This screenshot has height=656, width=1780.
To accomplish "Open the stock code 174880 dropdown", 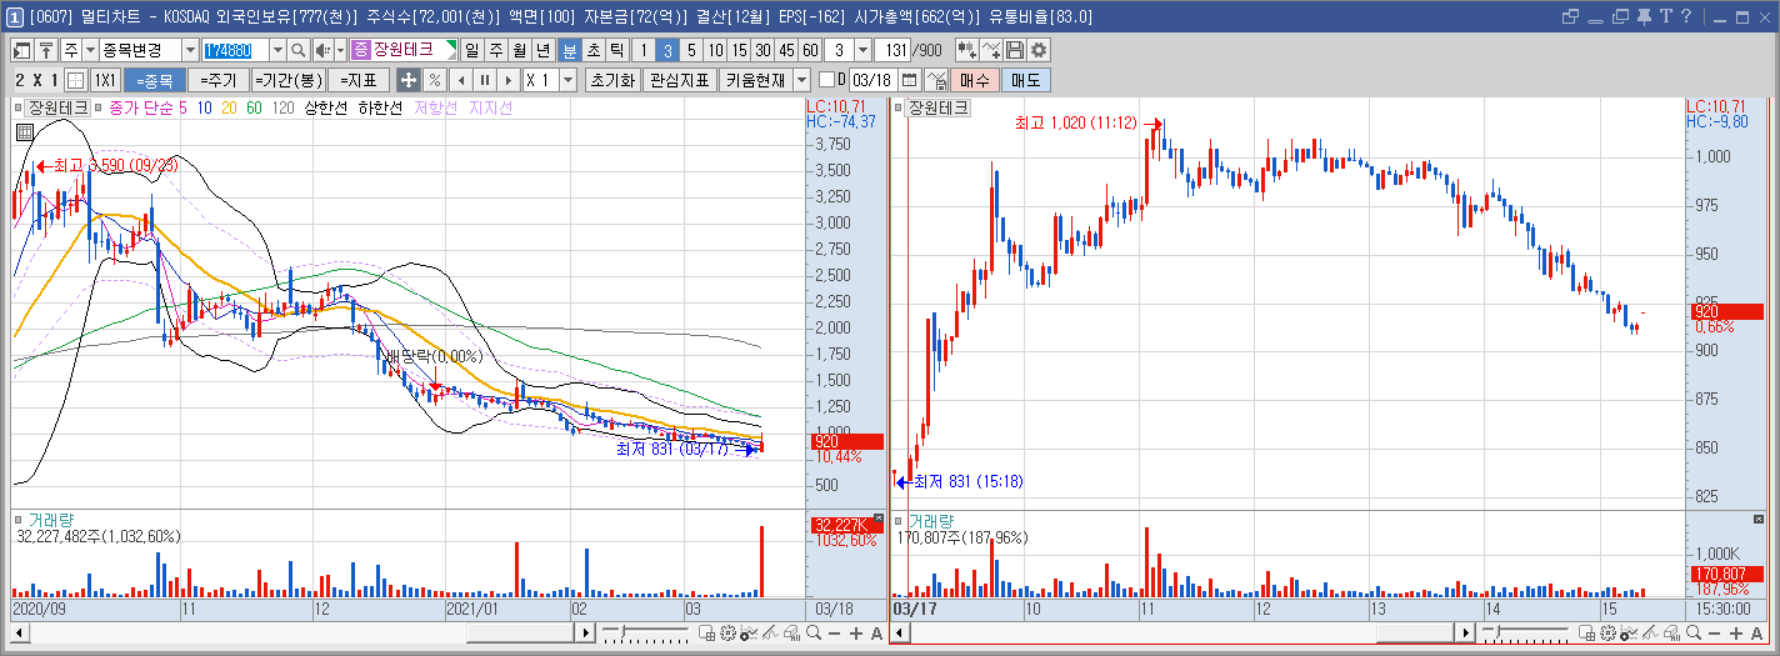I will 278,50.
